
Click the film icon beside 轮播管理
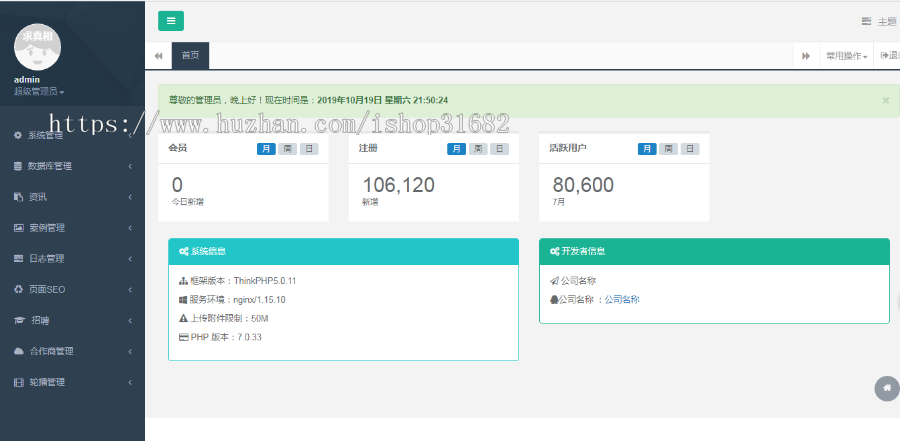19,382
